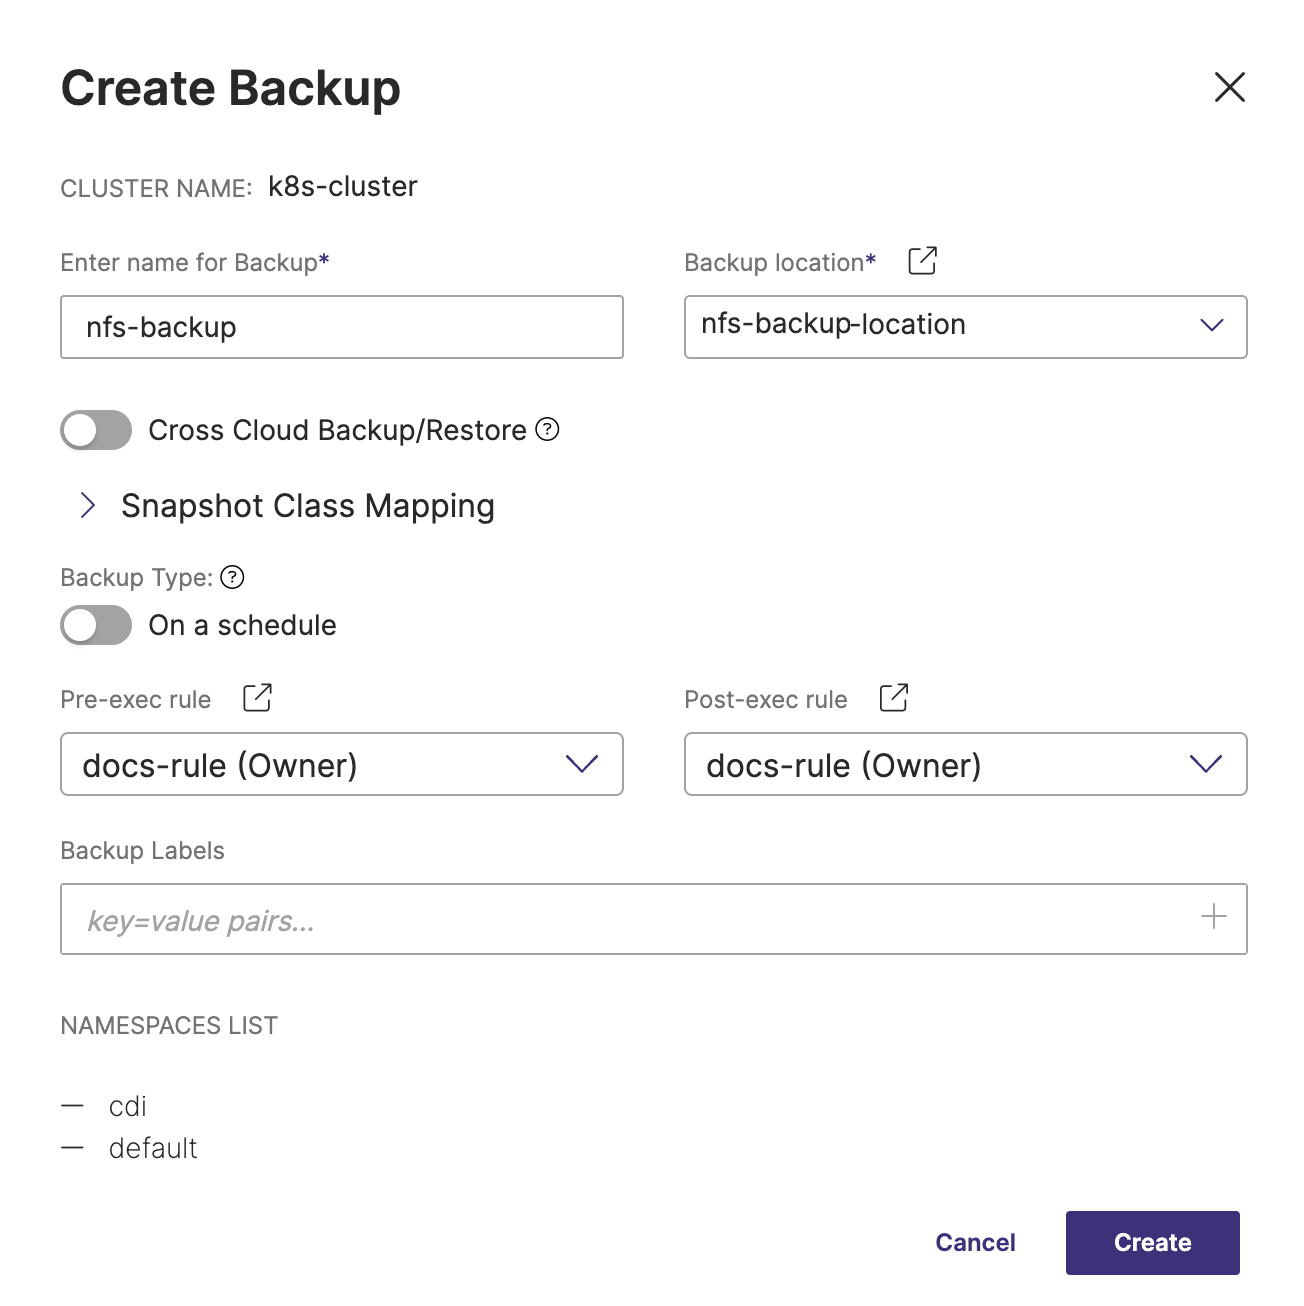This screenshot has height=1306, width=1304.
Task: Click the k8s-cluster cluster name text
Action: point(342,187)
